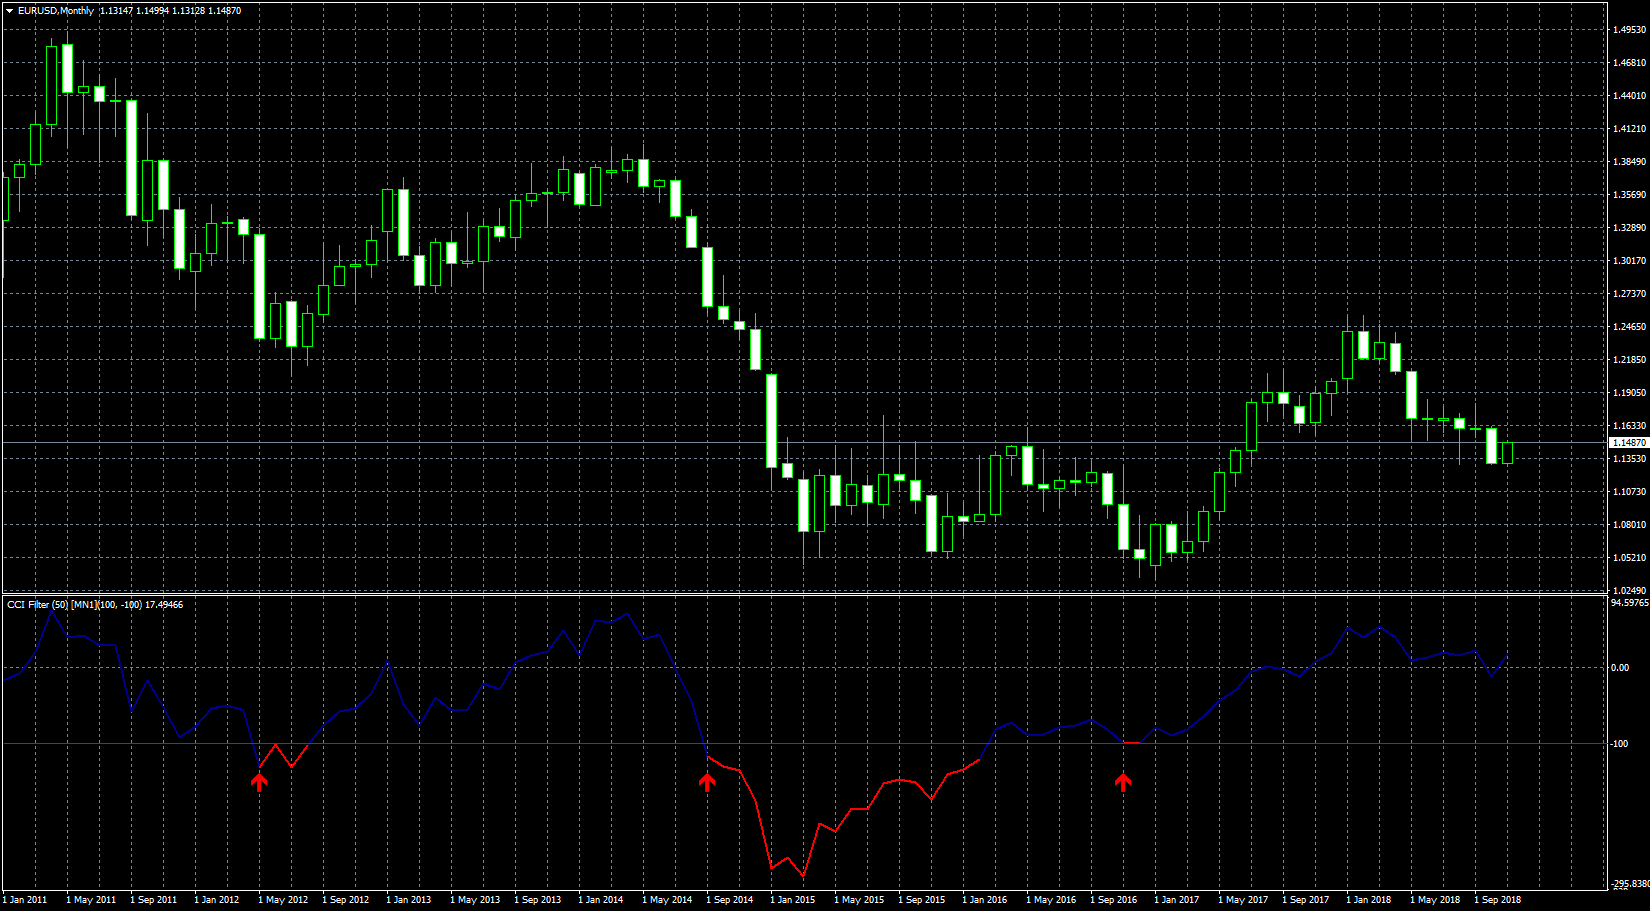The height and width of the screenshot is (911, 1650).
Task: Click the 1 Sep 2011 date label
Action: point(153,900)
